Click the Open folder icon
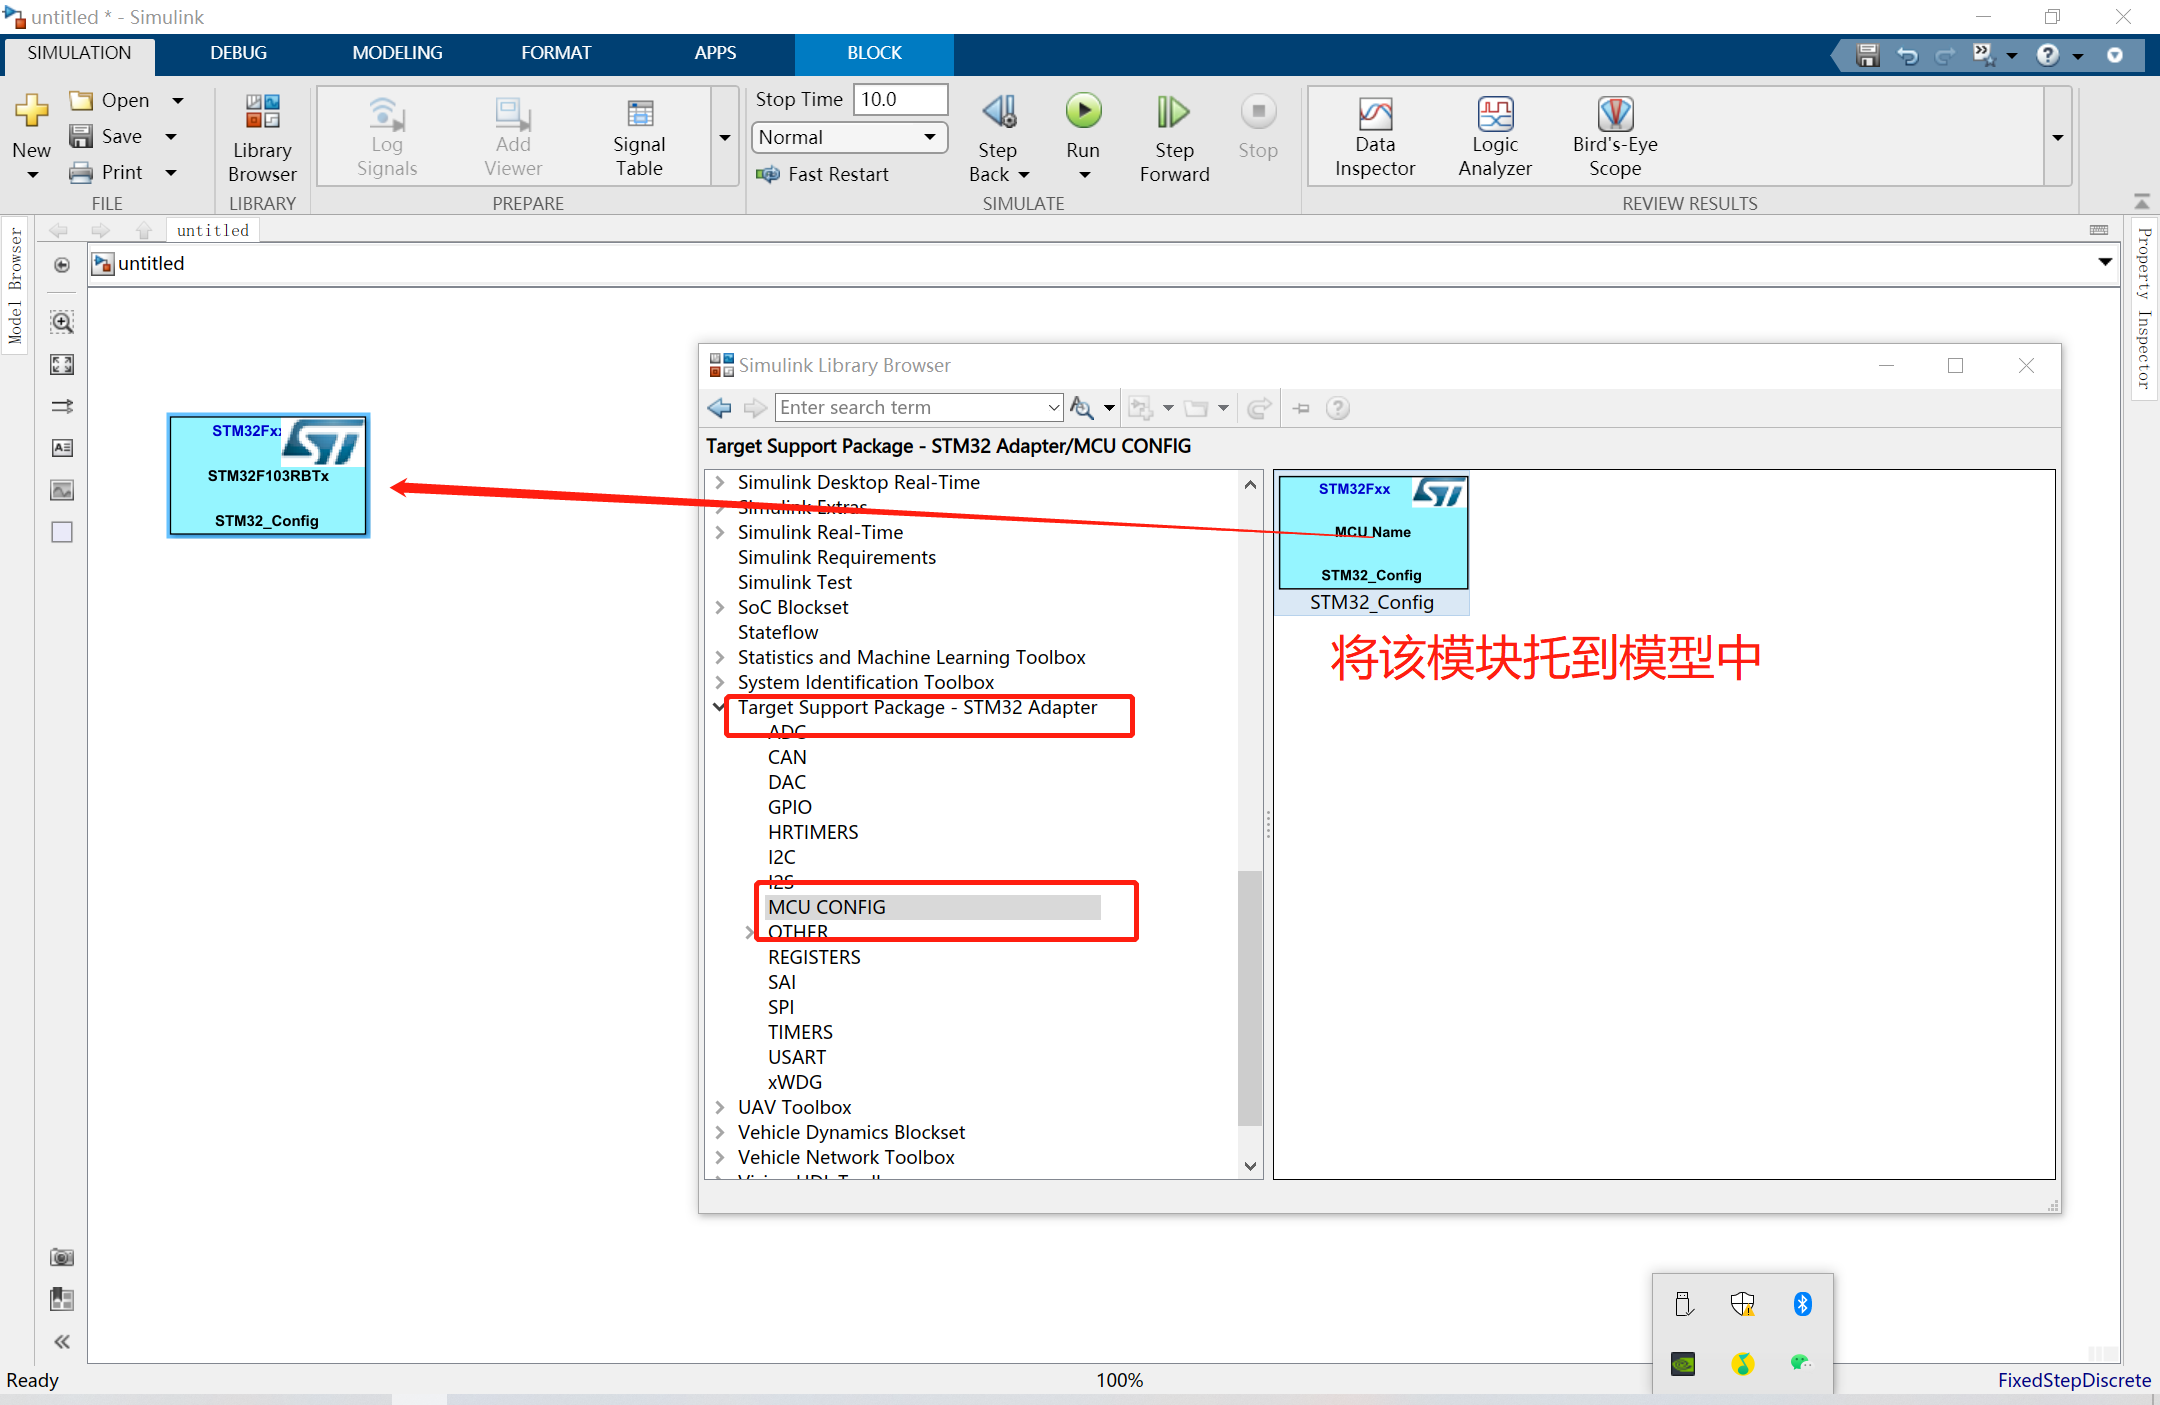This screenshot has width=2160, height=1405. pos(81,100)
